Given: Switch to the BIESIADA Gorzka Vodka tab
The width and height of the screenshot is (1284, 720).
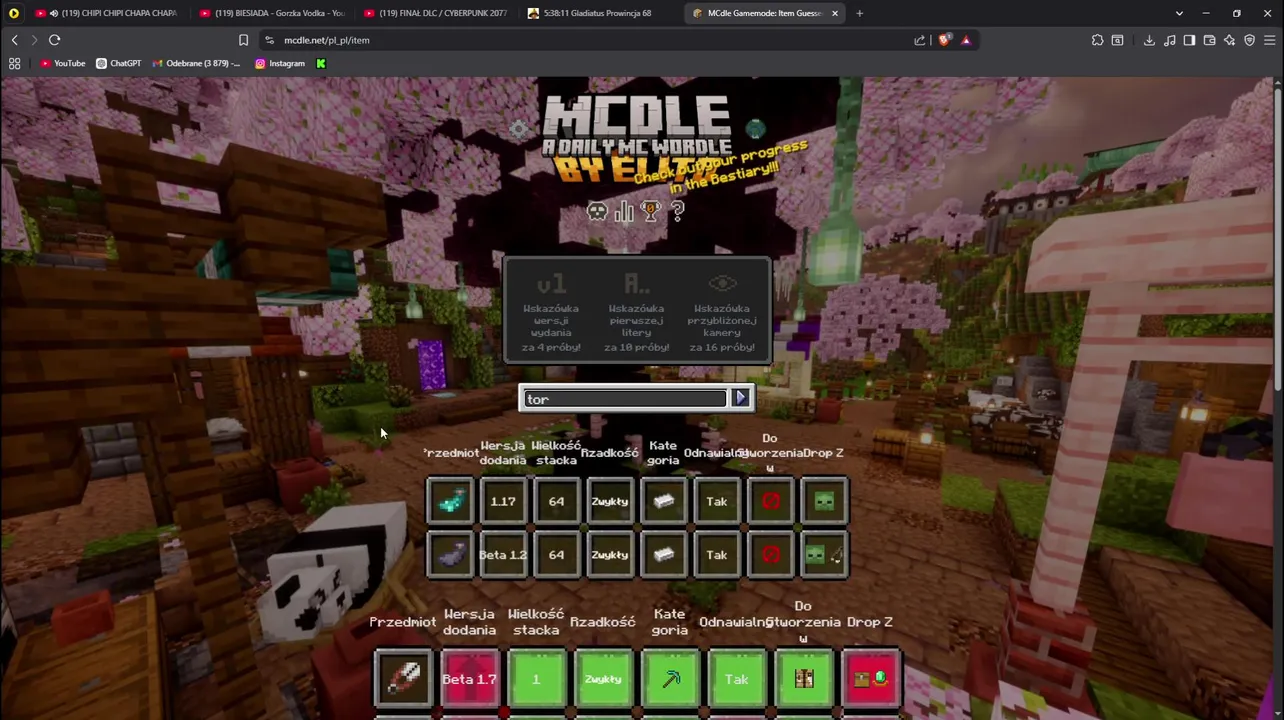Looking at the screenshot, I should 272,13.
